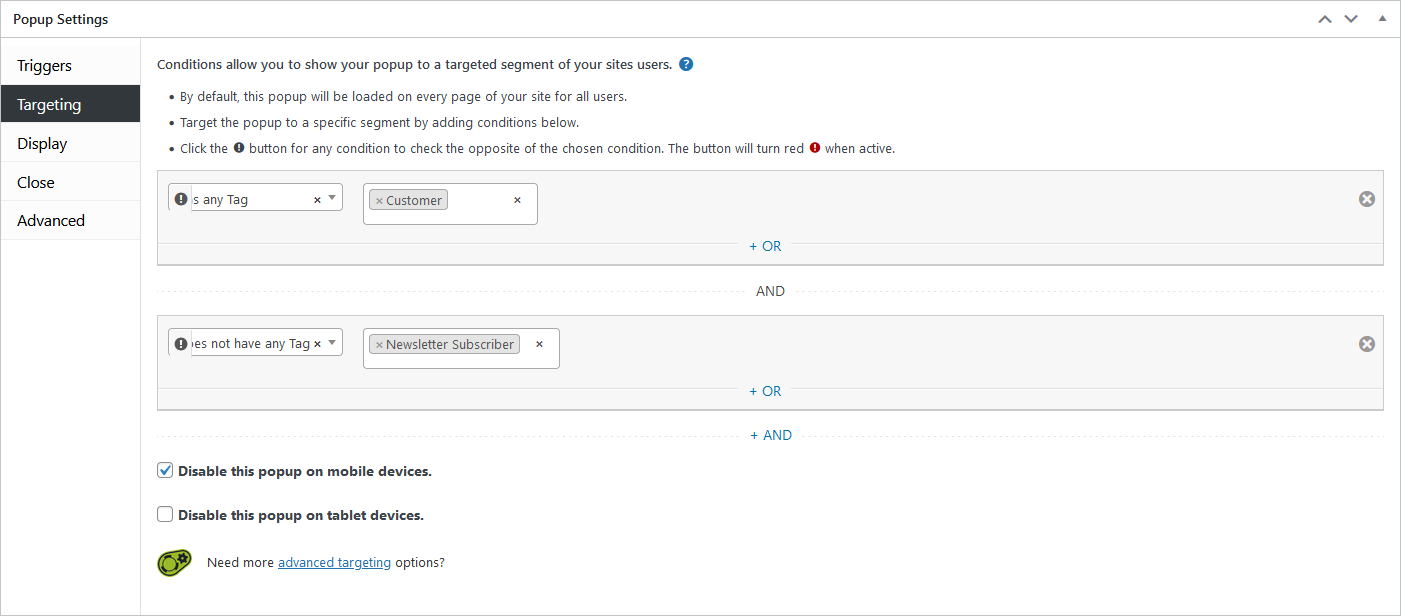Screen dimensions: 1401x616
Task: Remove the first condition group
Action: [1367, 198]
